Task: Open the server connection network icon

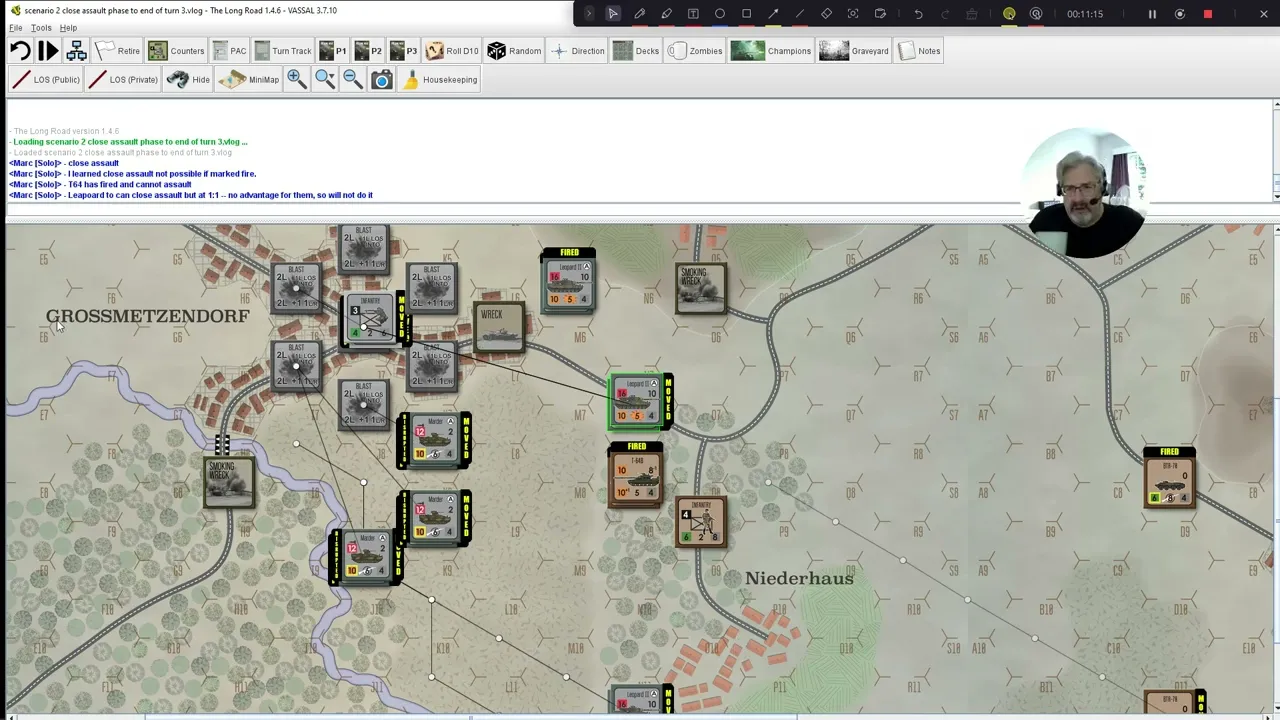Action: click(x=76, y=51)
